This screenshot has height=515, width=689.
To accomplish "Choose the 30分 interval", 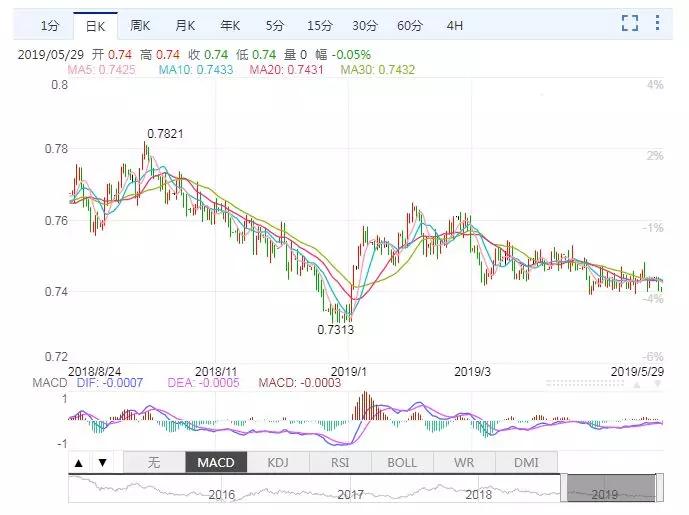I will [x=365, y=25].
